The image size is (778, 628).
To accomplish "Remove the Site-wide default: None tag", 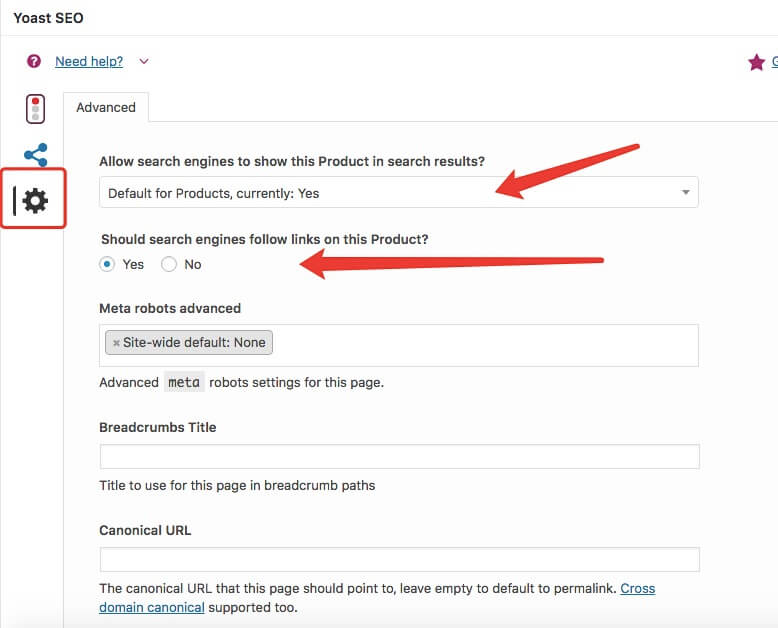I will 116,343.
